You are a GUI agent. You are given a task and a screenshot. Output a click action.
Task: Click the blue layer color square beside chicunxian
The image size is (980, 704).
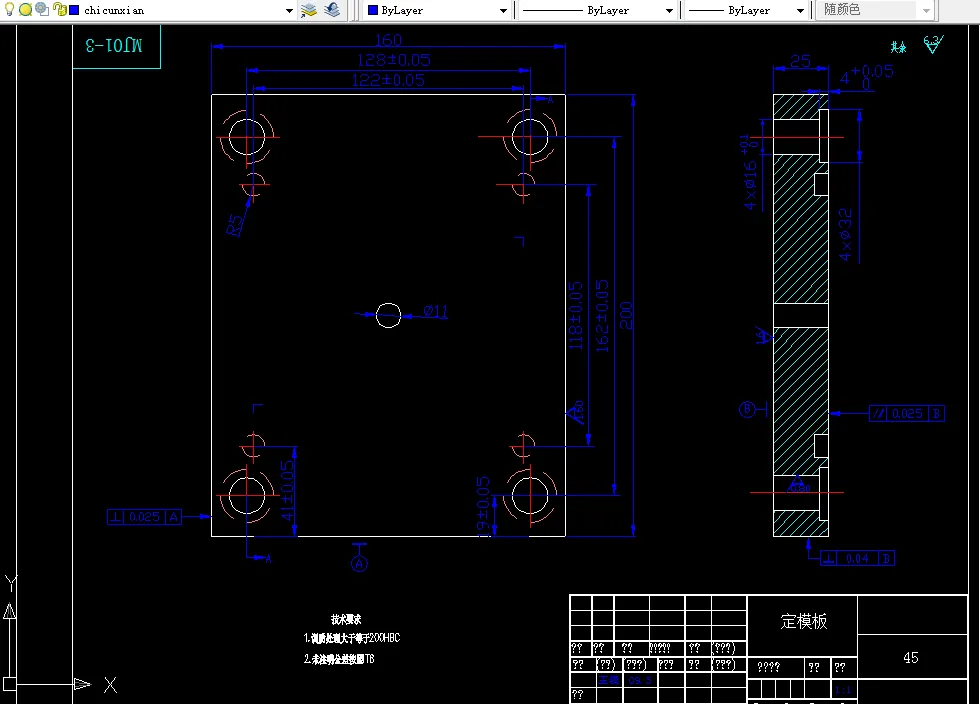click(74, 10)
